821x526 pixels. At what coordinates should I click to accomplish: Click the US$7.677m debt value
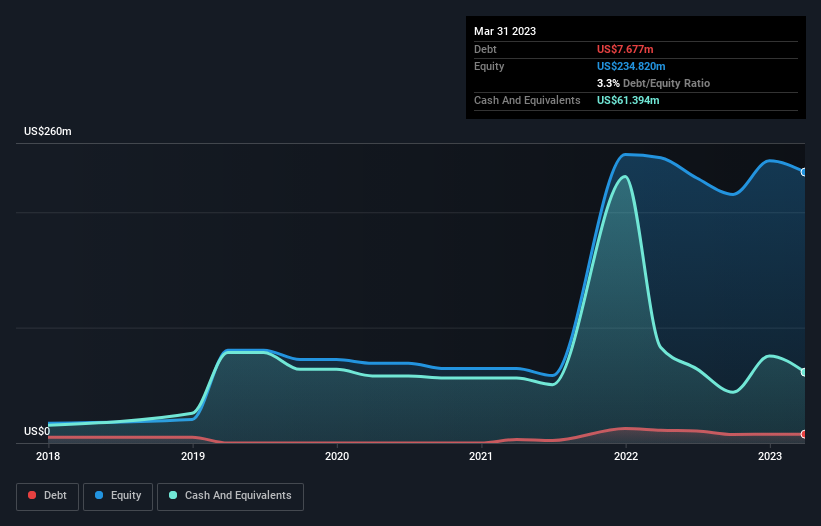pos(625,49)
